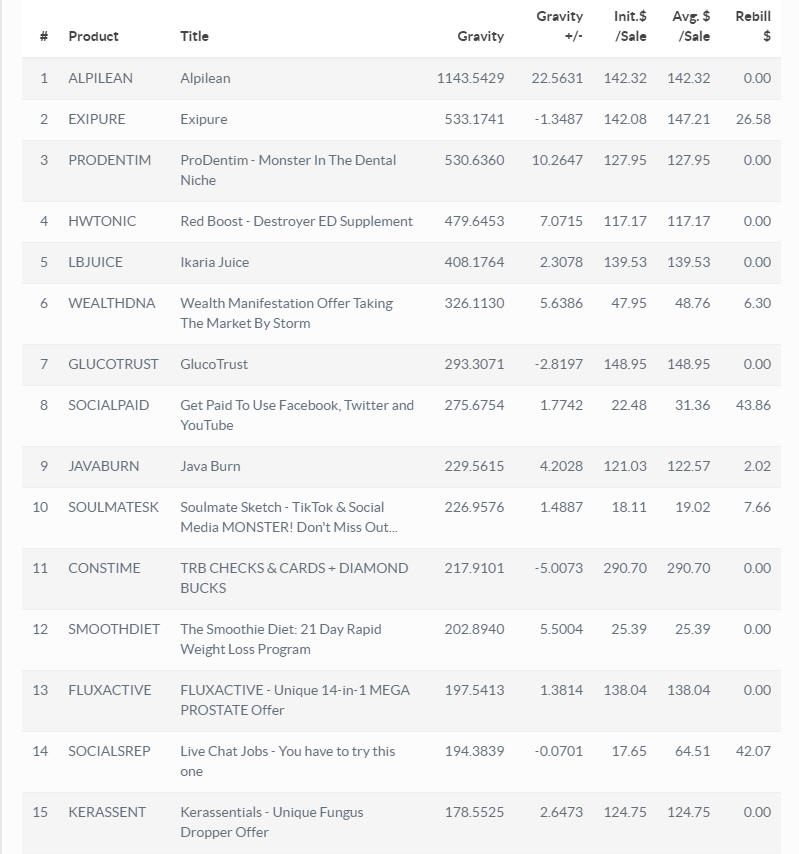Select the JAVABURN product cell
Image resolution: width=799 pixels, height=854 pixels.
pos(103,466)
